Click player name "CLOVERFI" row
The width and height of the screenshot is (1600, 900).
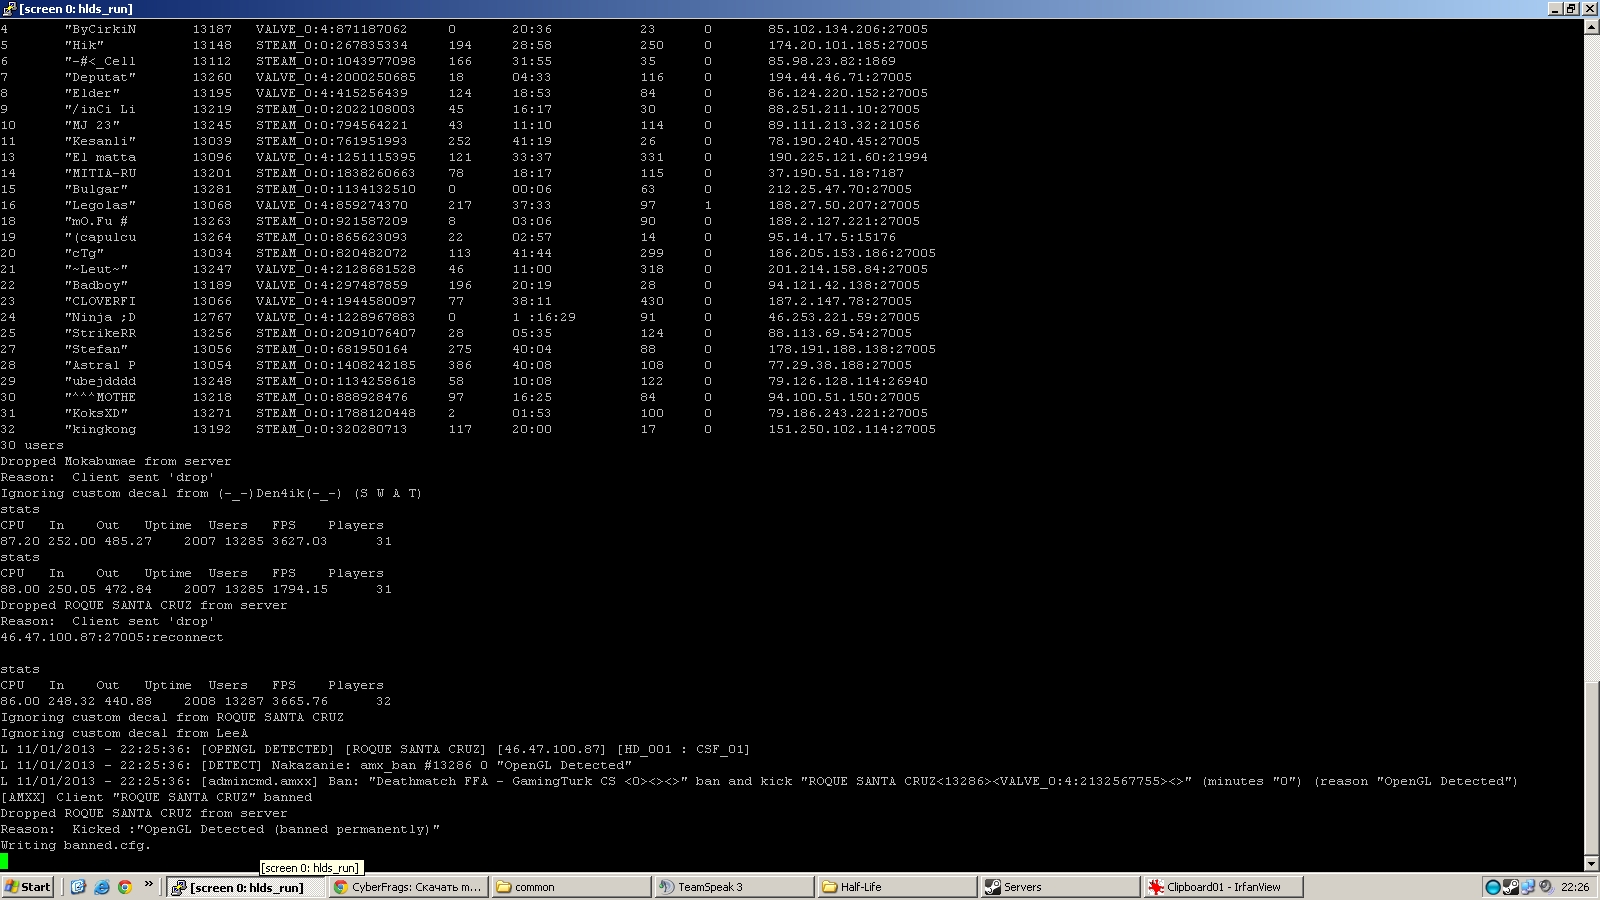tap(100, 301)
